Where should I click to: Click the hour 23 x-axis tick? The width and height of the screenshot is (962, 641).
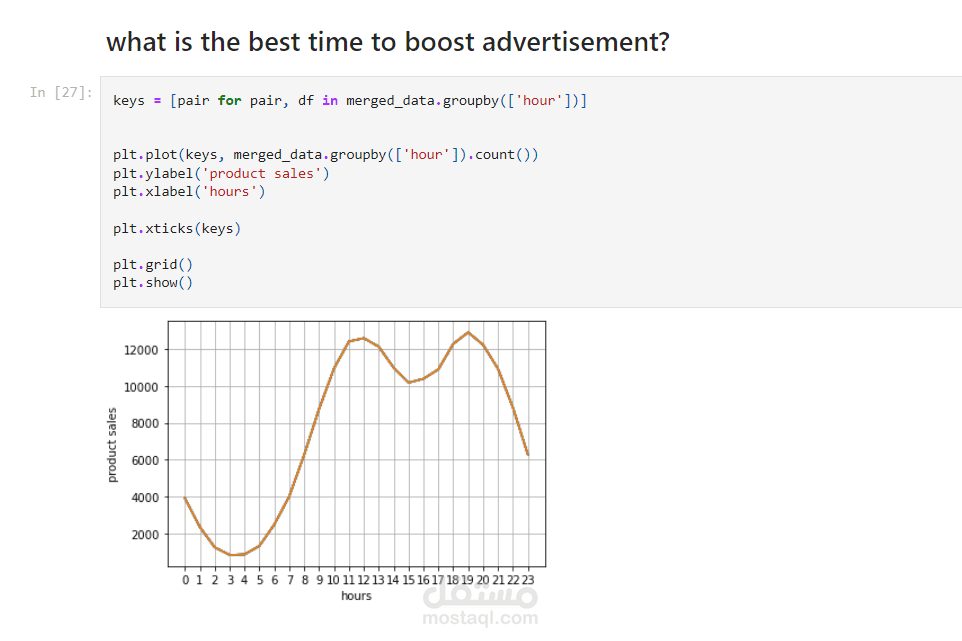[x=527, y=579]
